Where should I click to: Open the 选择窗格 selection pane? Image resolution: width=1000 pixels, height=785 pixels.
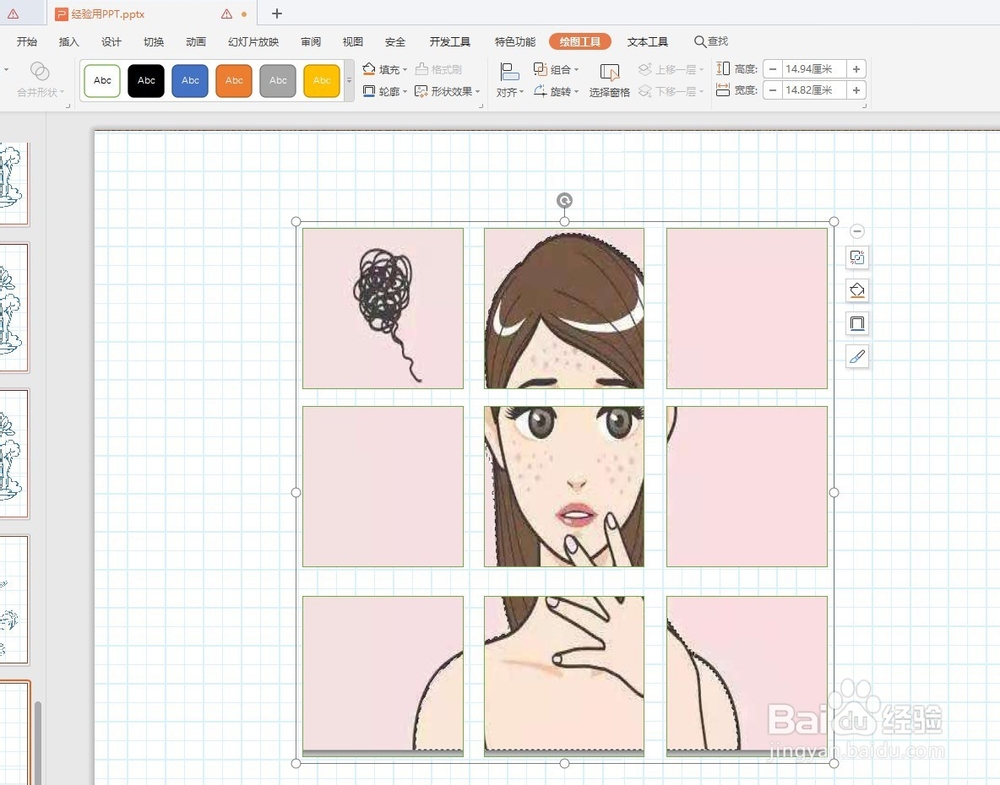(609, 80)
